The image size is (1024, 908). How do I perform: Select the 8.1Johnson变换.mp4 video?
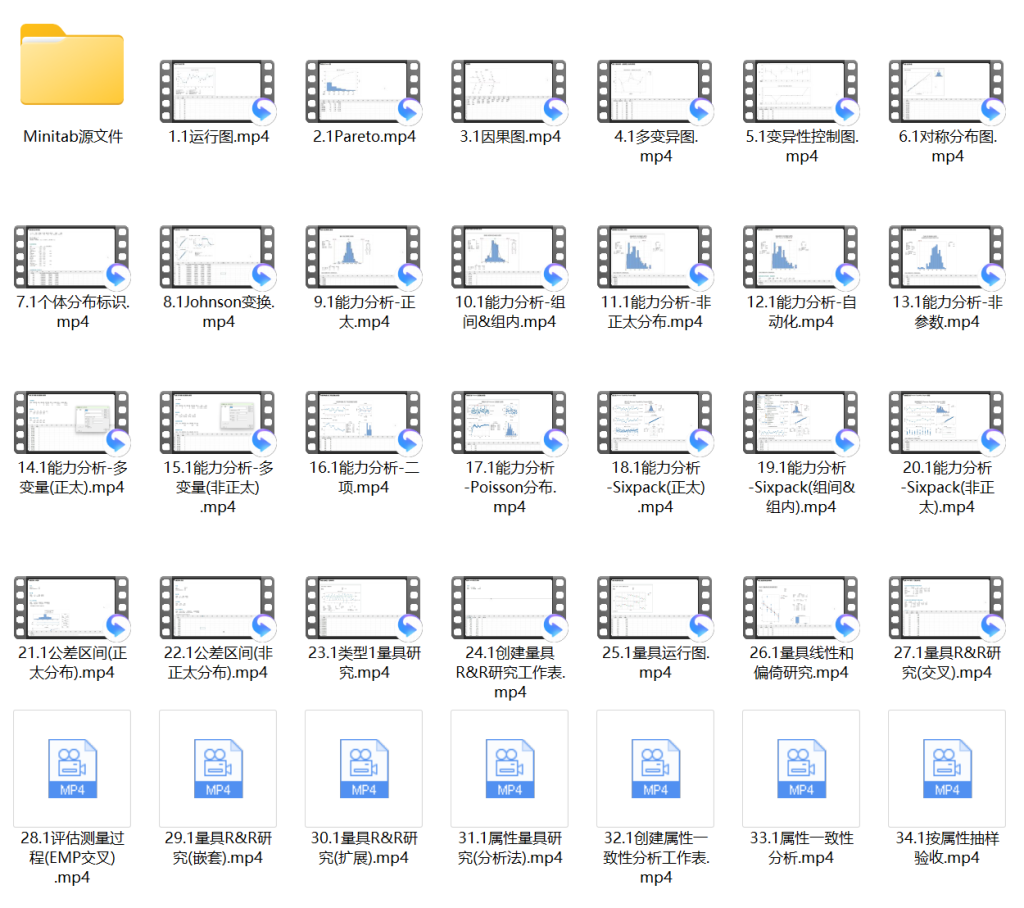[218, 258]
